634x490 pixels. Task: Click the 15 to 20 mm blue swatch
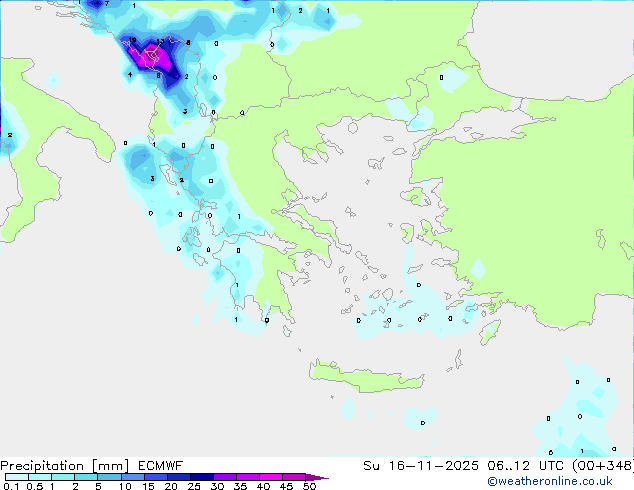coord(155,477)
